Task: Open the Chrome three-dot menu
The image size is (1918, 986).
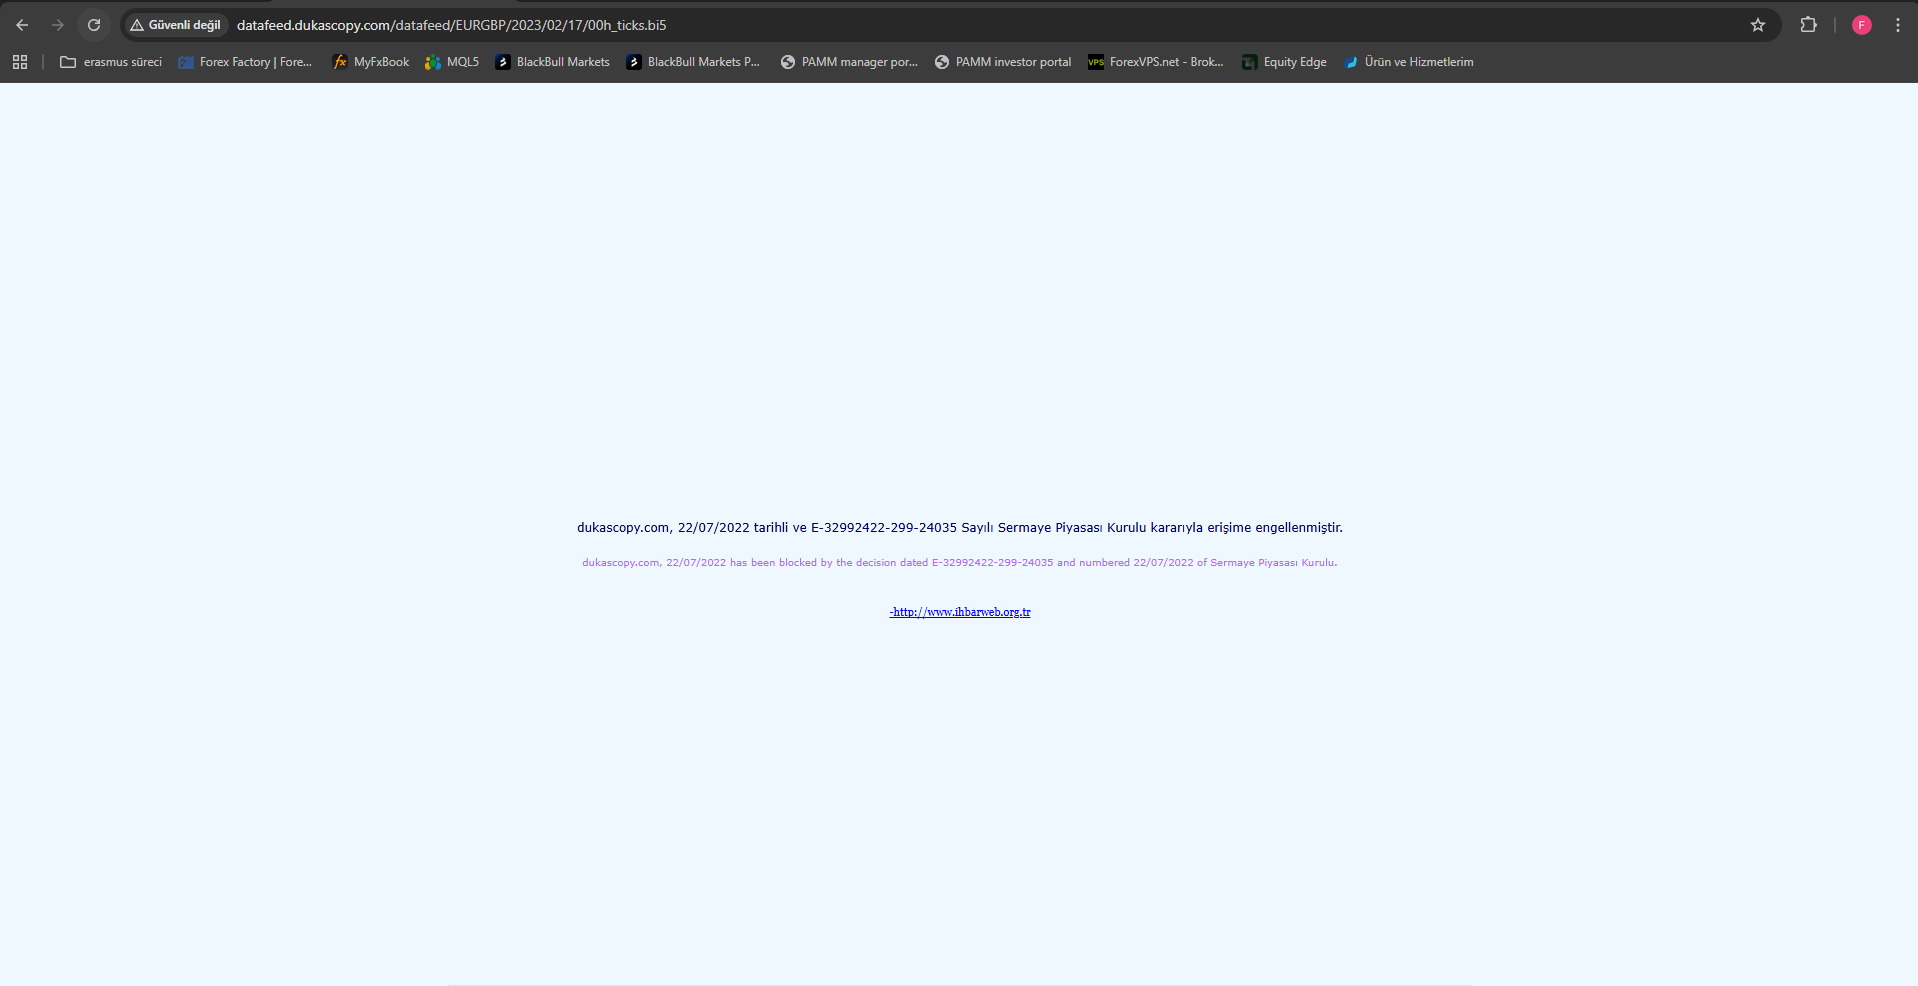Action: [x=1897, y=25]
